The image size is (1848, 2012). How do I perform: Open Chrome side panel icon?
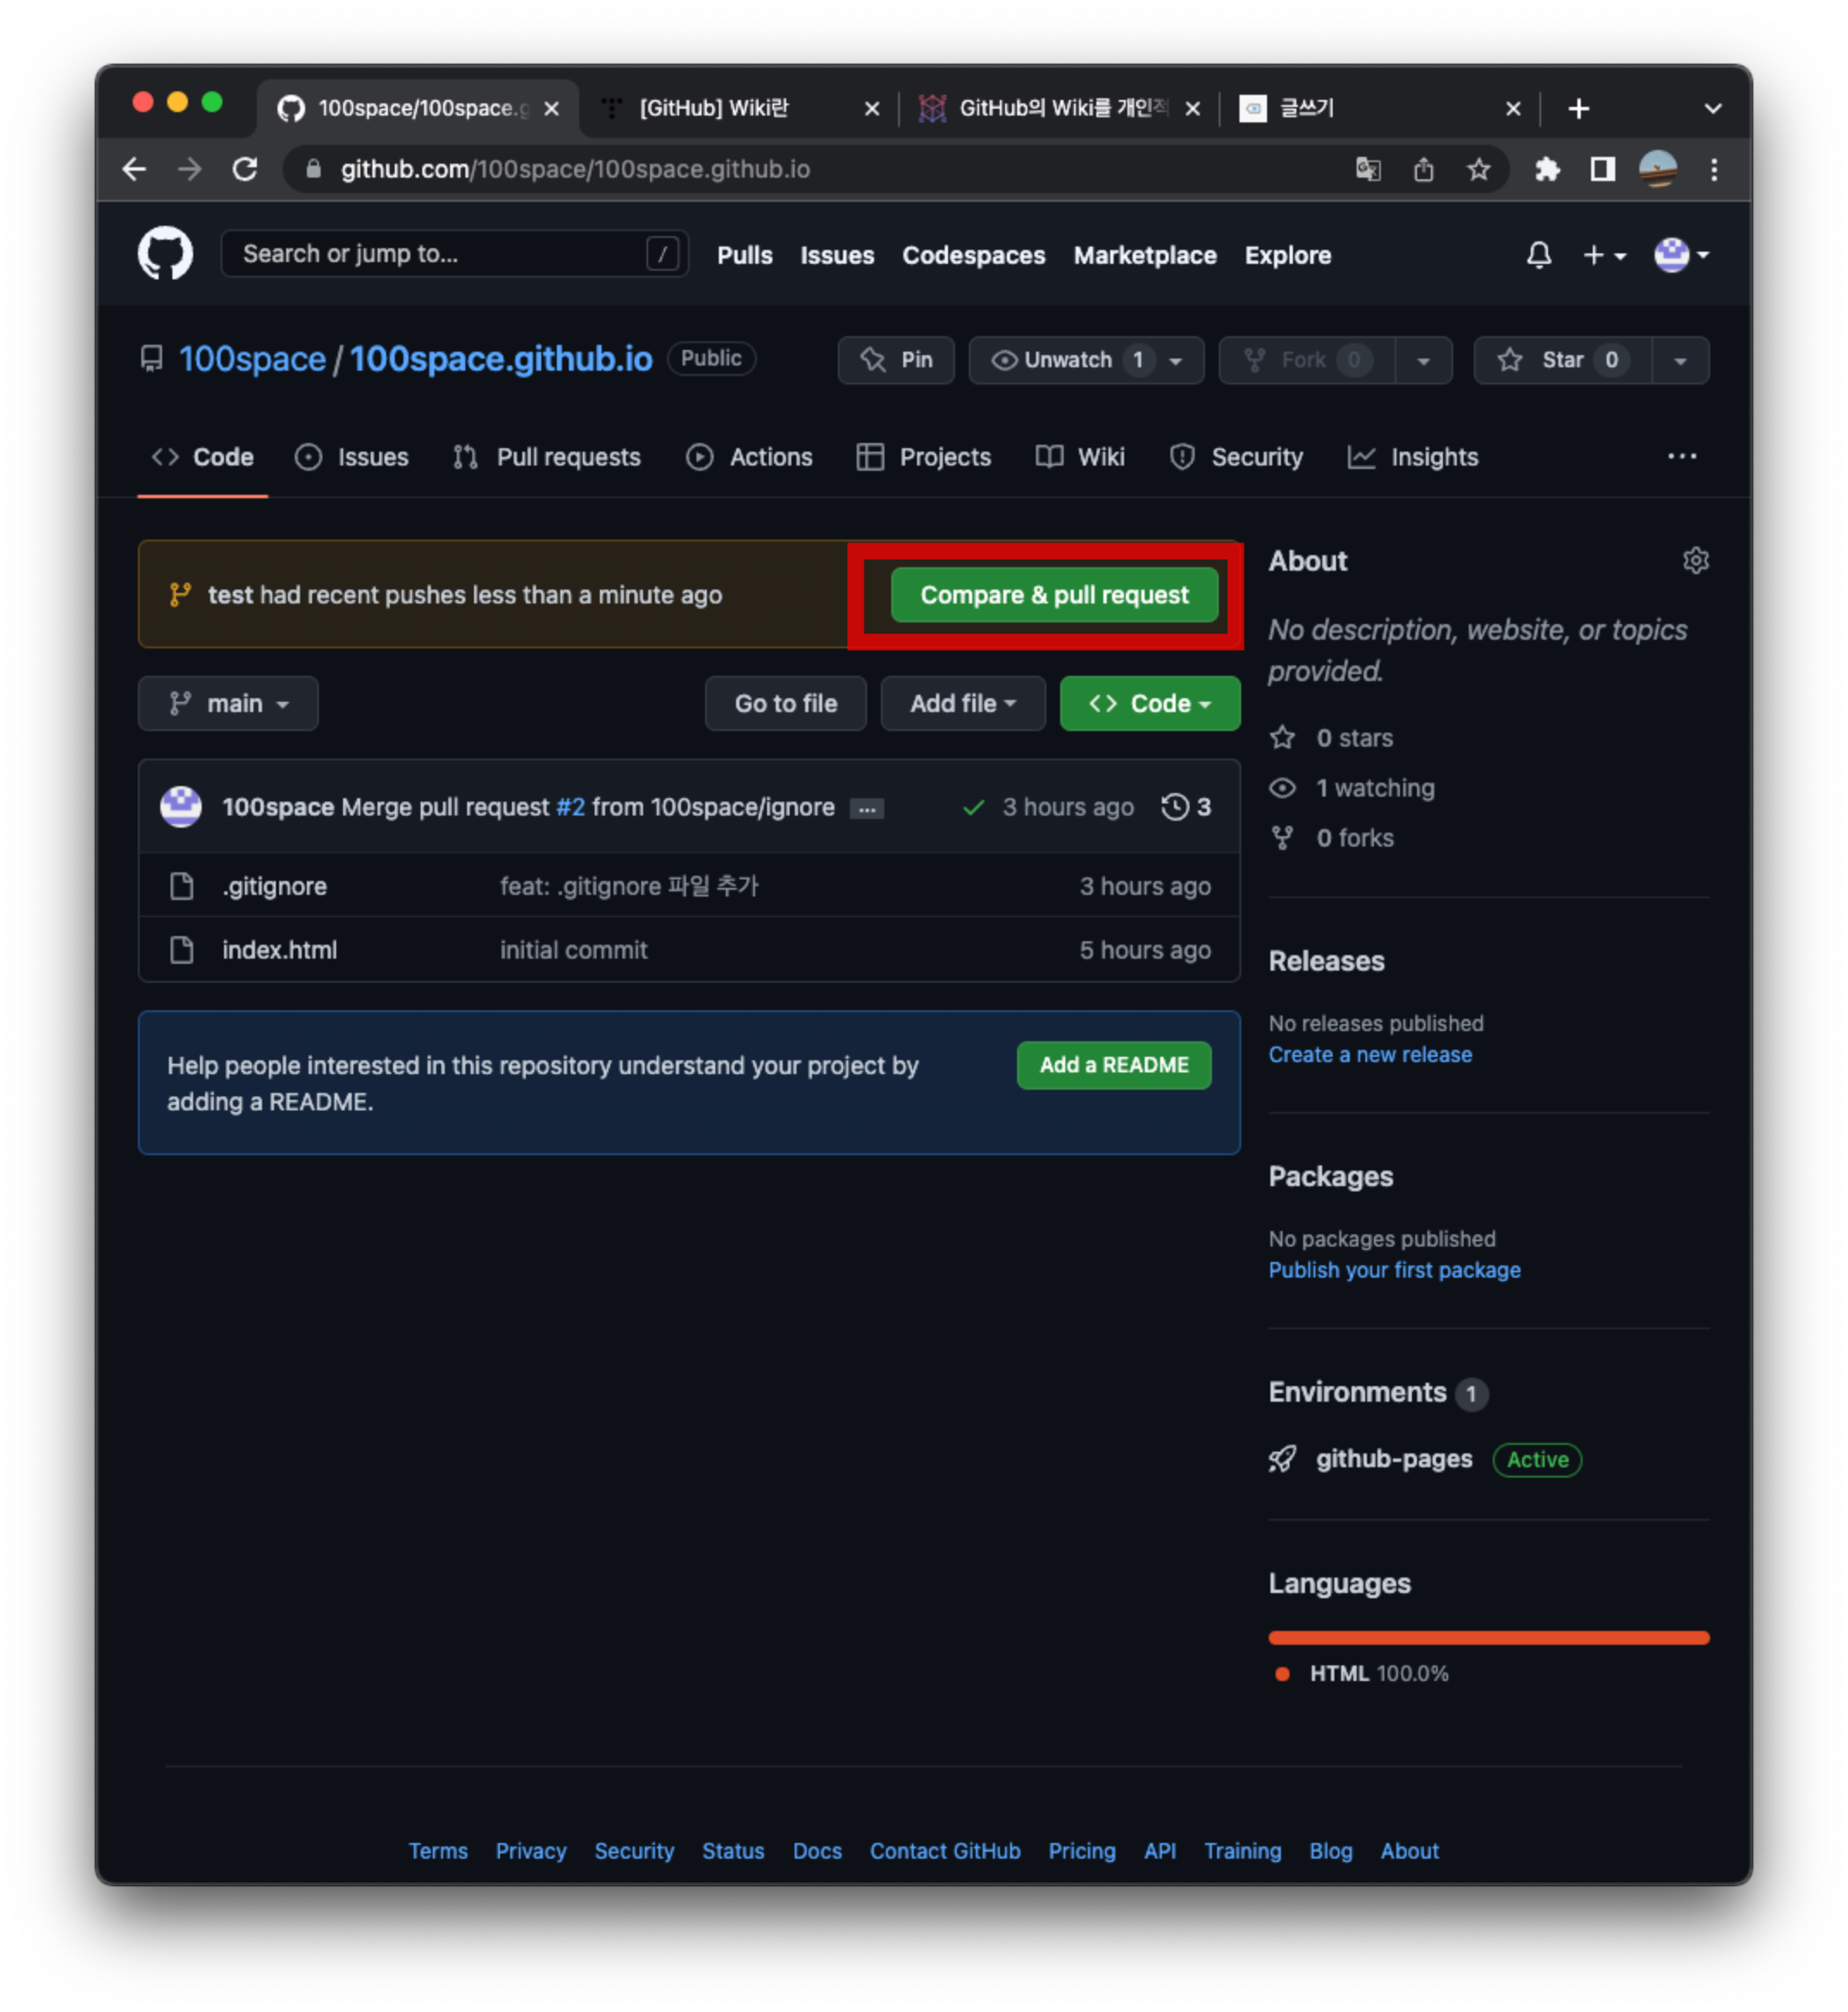tap(1602, 169)
